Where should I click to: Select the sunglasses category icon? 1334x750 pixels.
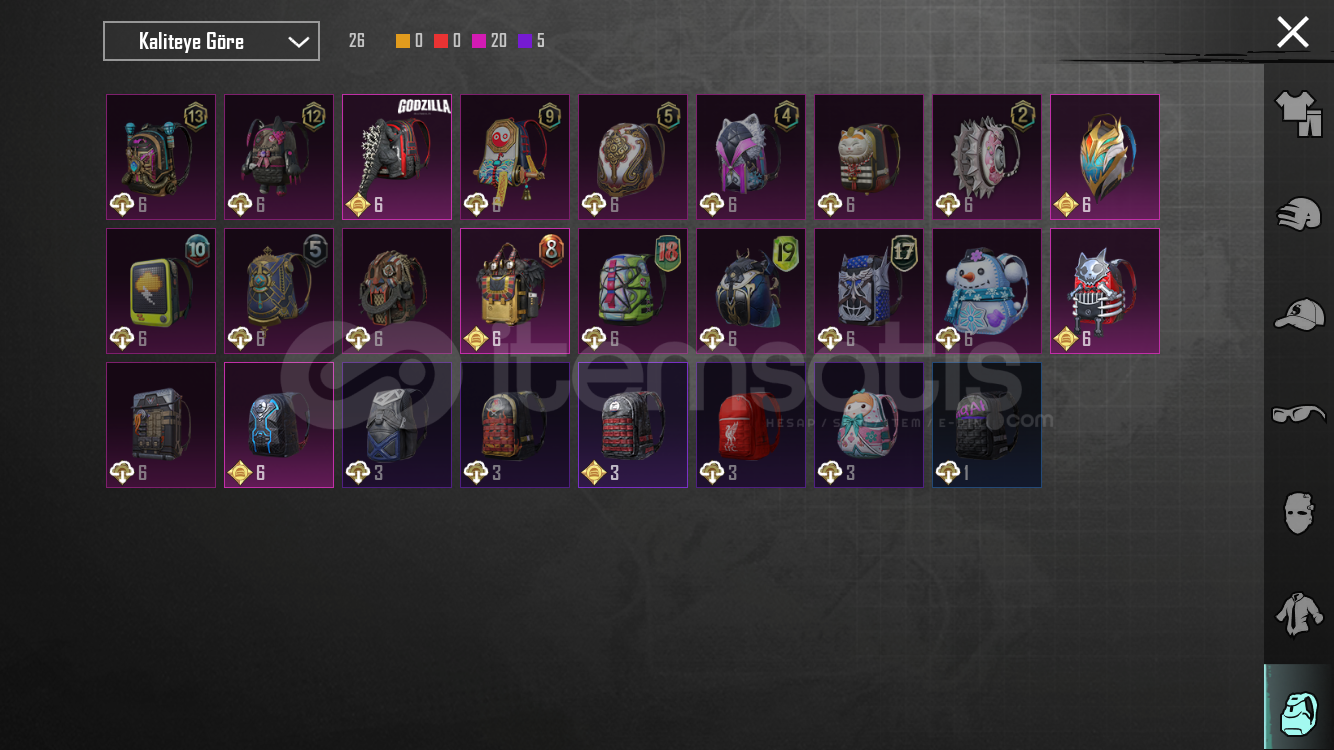point(1298,413)
